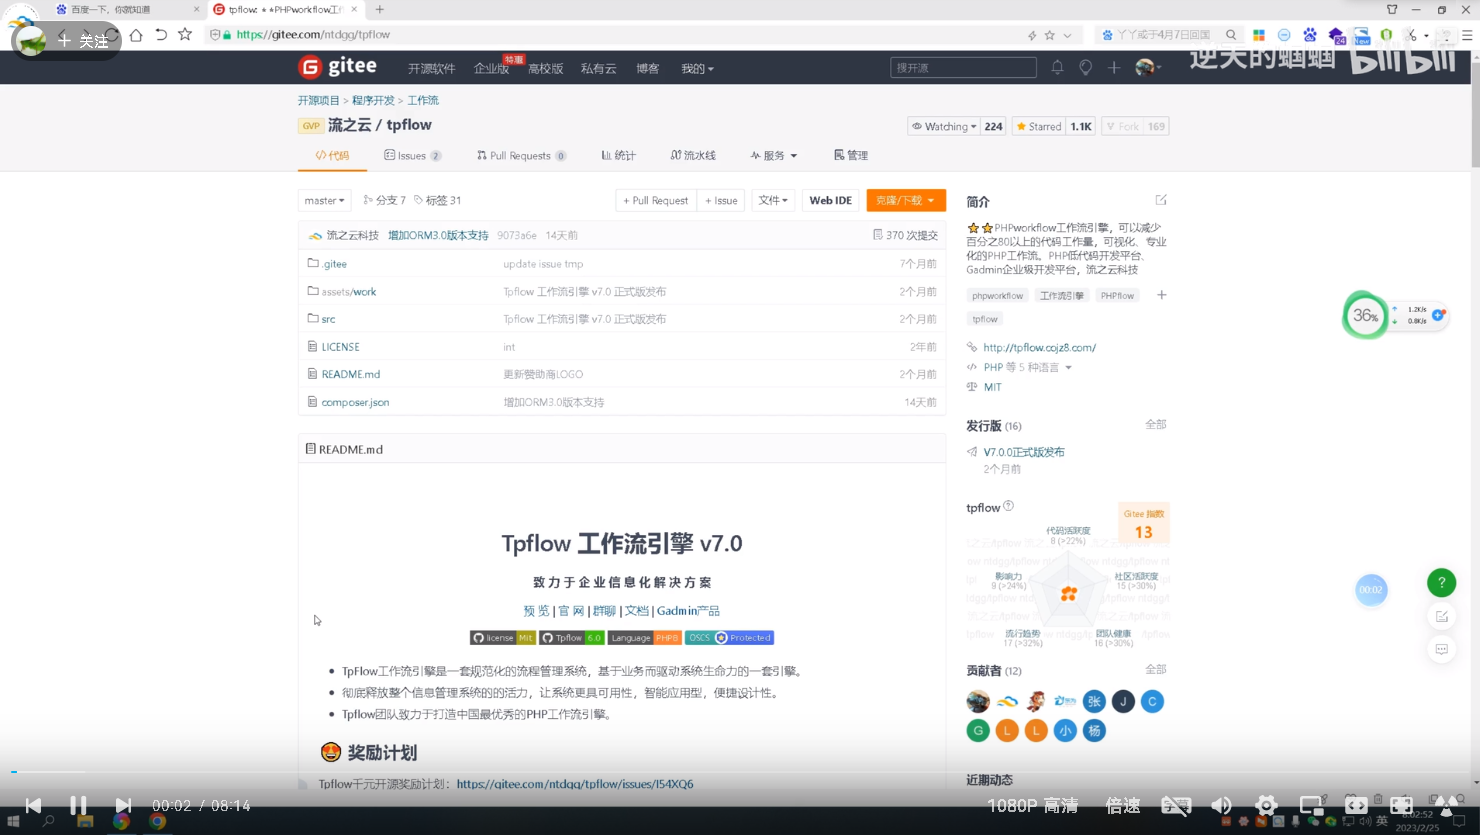The height and width of the screenshot is (835, 1480).
Task: Open a new browser tab
Action: pos(380,9)
